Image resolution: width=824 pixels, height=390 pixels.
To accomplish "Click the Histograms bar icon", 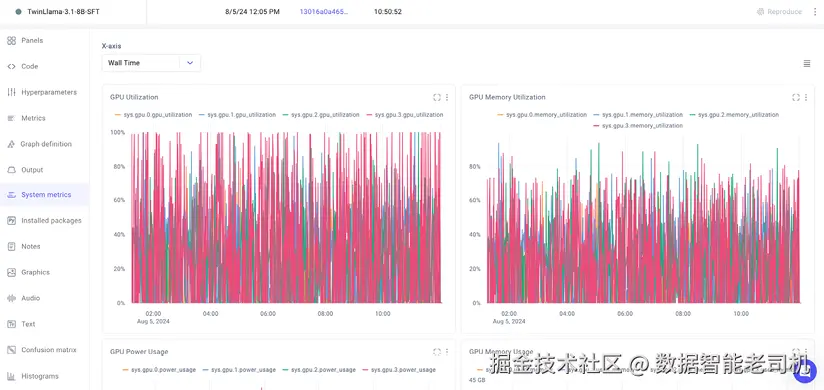I will click(12, 376).
